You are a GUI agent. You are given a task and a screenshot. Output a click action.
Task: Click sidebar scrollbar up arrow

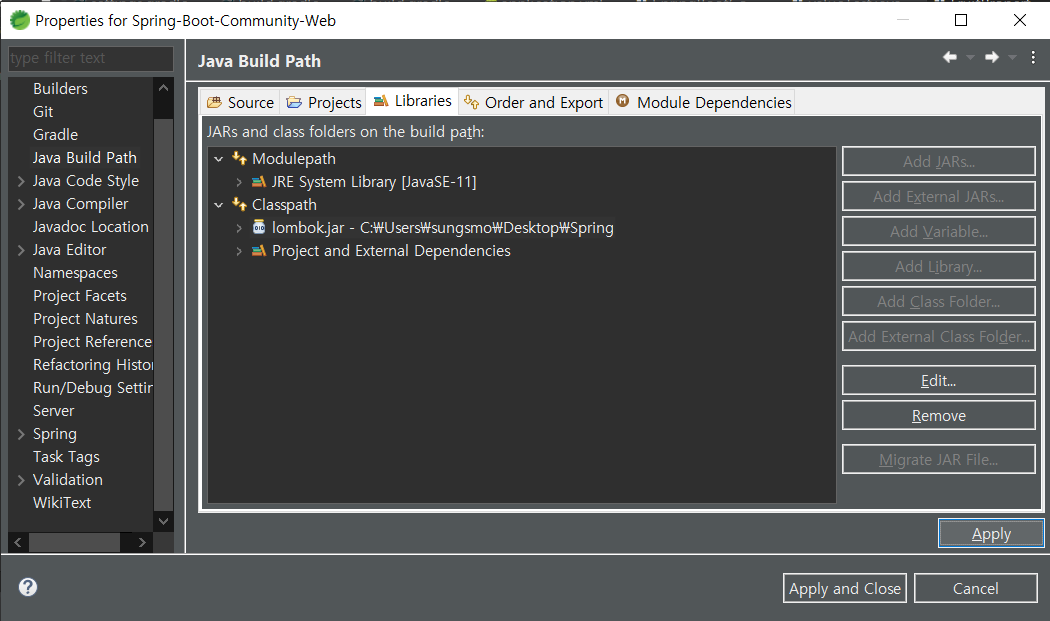pos(163,88)
